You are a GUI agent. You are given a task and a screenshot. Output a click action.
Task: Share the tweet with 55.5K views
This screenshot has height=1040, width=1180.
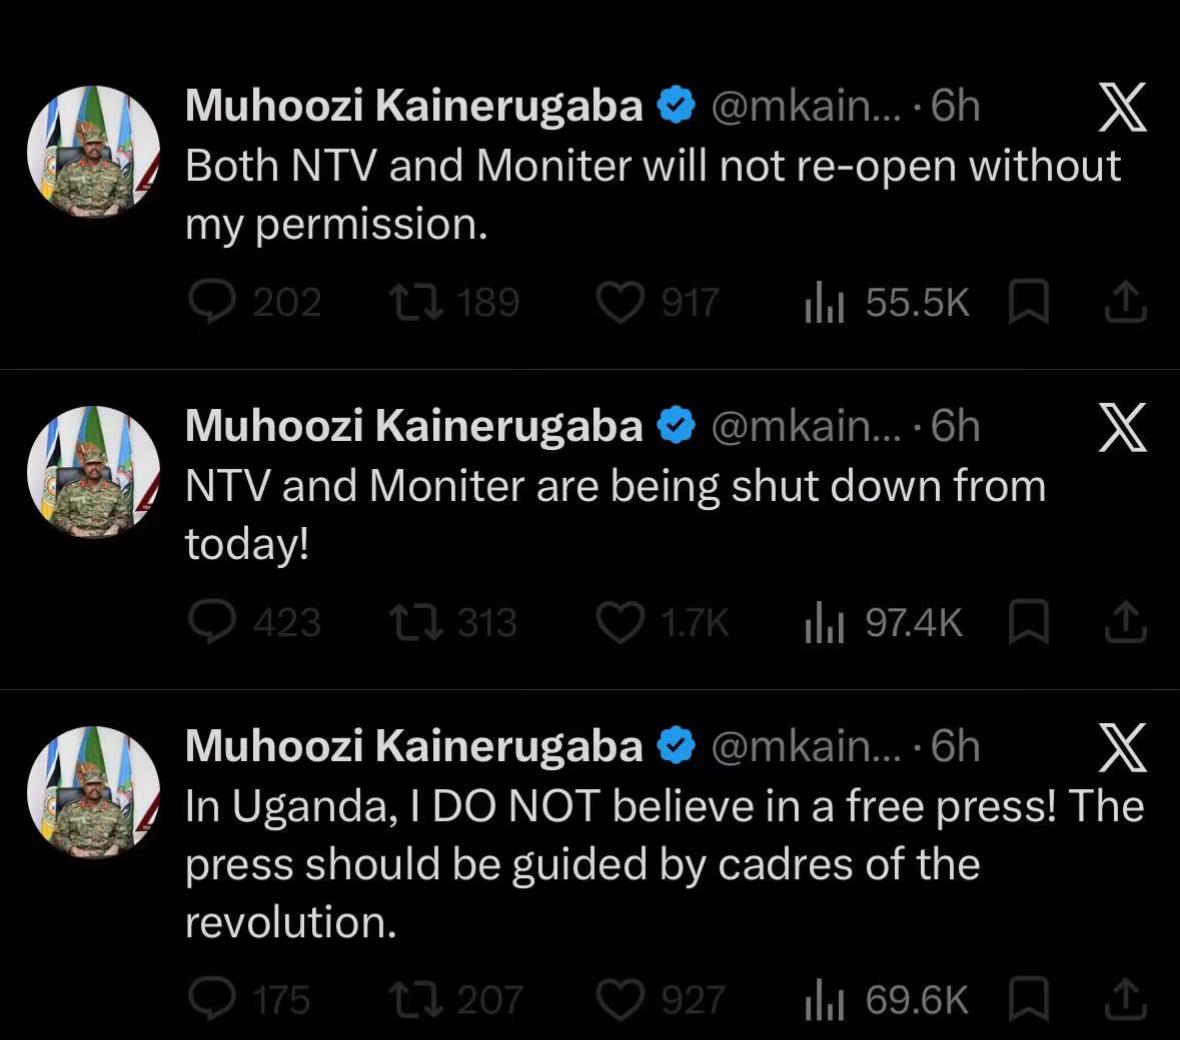click(x=1126, y=302)
